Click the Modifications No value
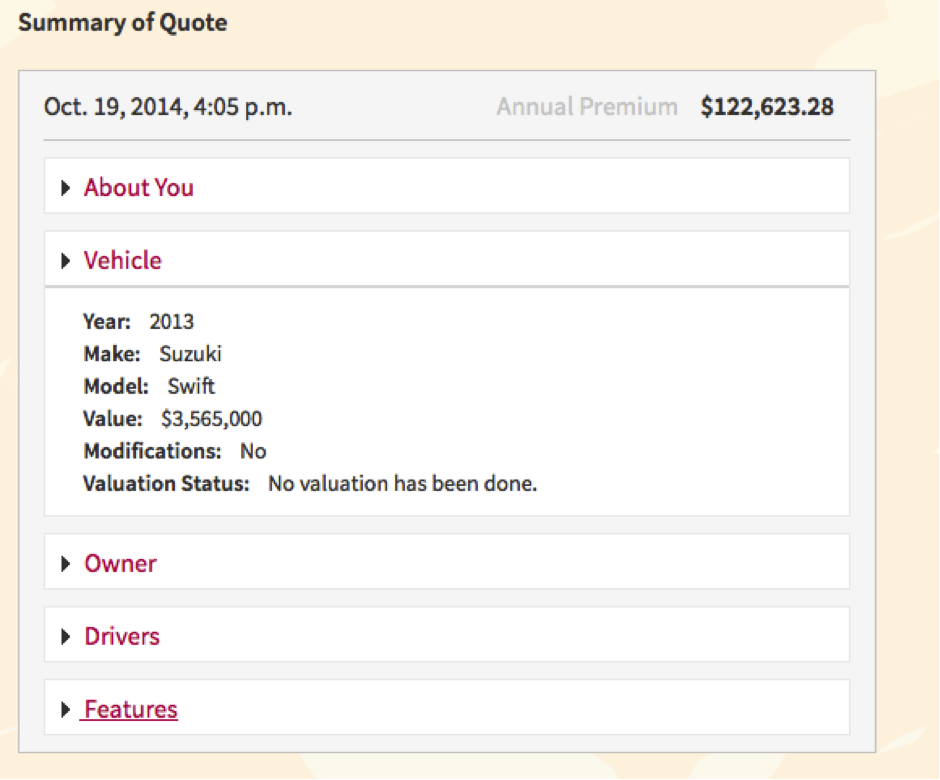The image size is (940, 780). 253,451
